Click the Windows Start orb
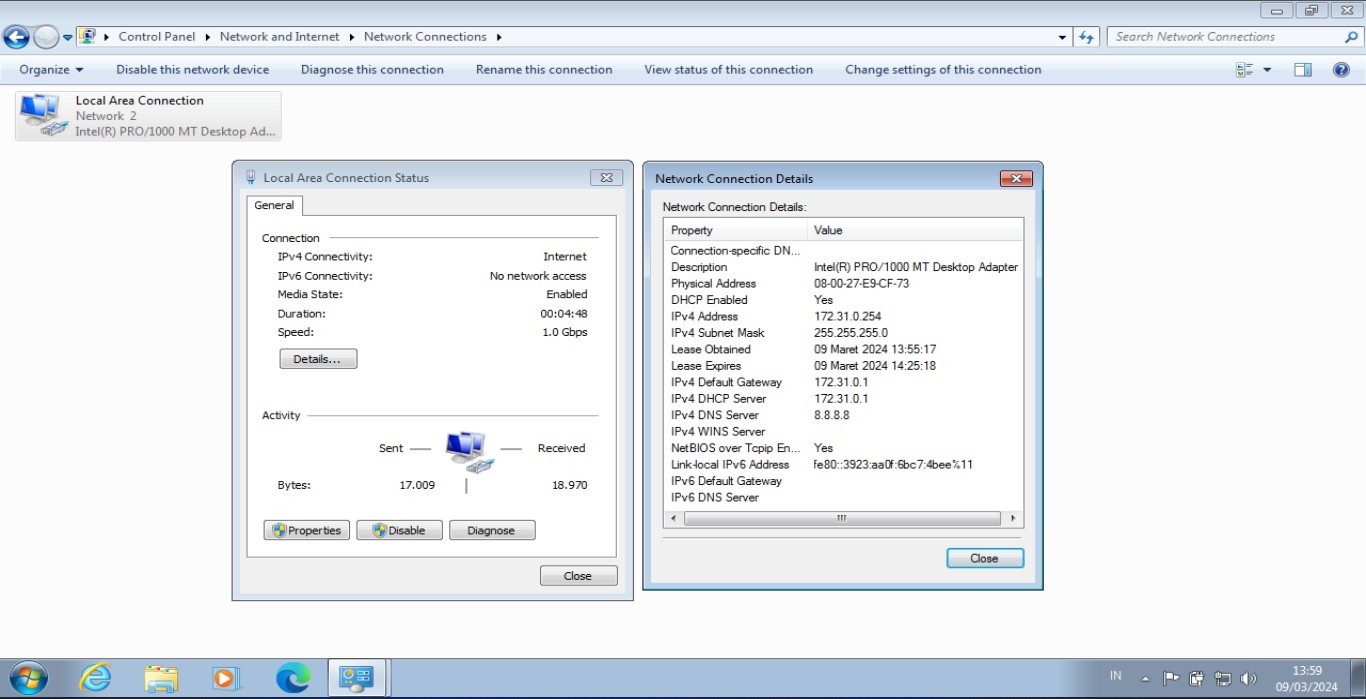Image resolution: width=1366 pixels, height=699 pixels. click(x=28, y=678)
